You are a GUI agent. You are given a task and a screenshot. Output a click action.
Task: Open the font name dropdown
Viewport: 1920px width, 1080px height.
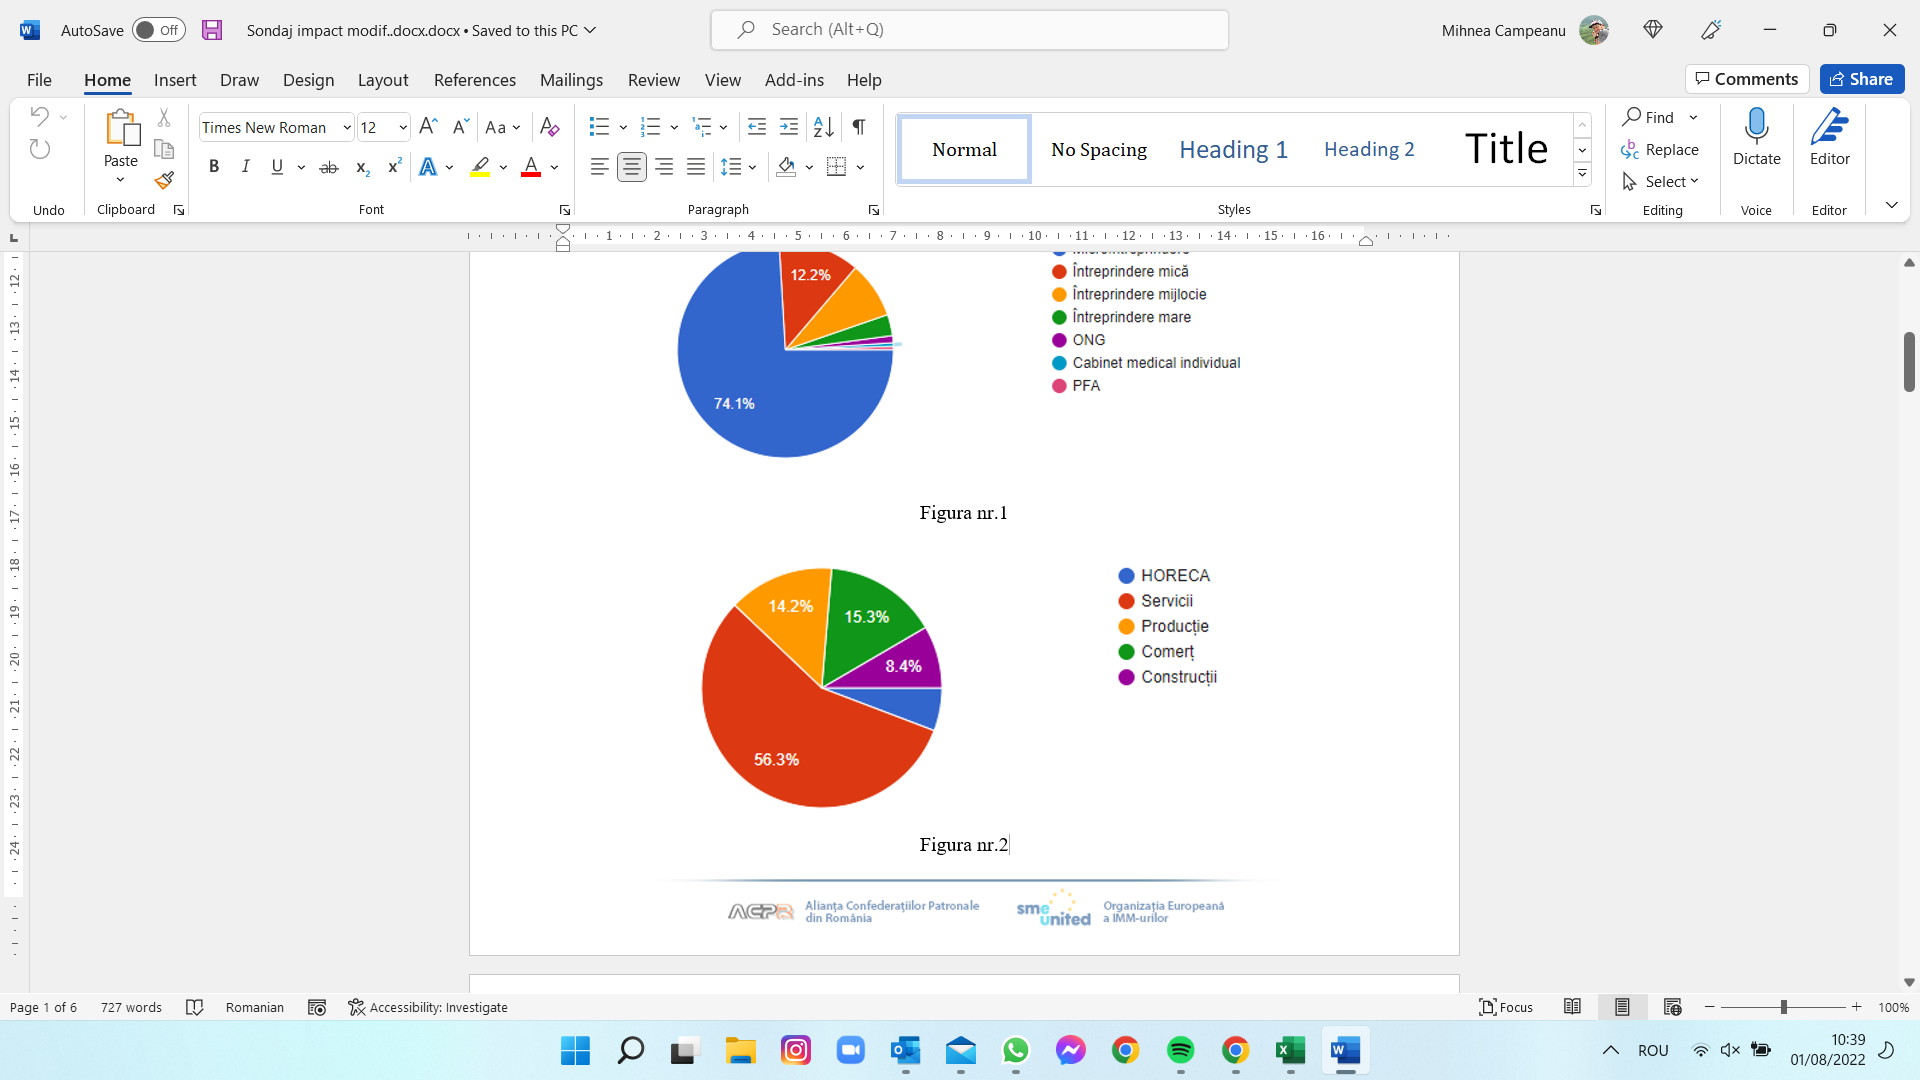pos(347,128)
